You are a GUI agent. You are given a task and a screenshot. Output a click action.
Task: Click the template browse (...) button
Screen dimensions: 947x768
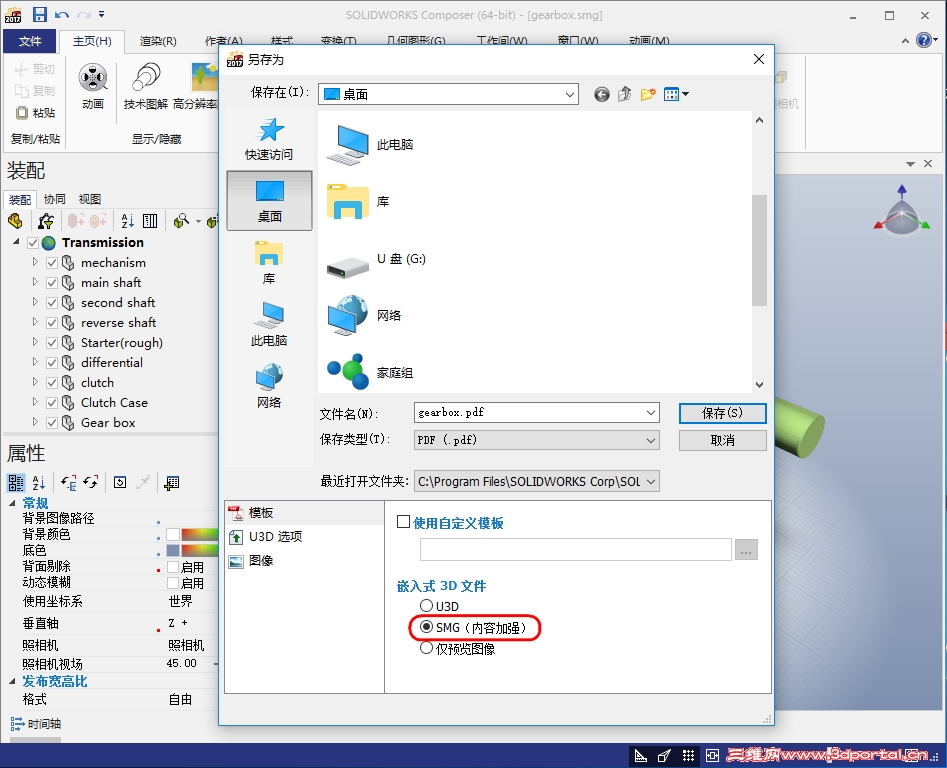pyautogui.click(x=746, y=550)
